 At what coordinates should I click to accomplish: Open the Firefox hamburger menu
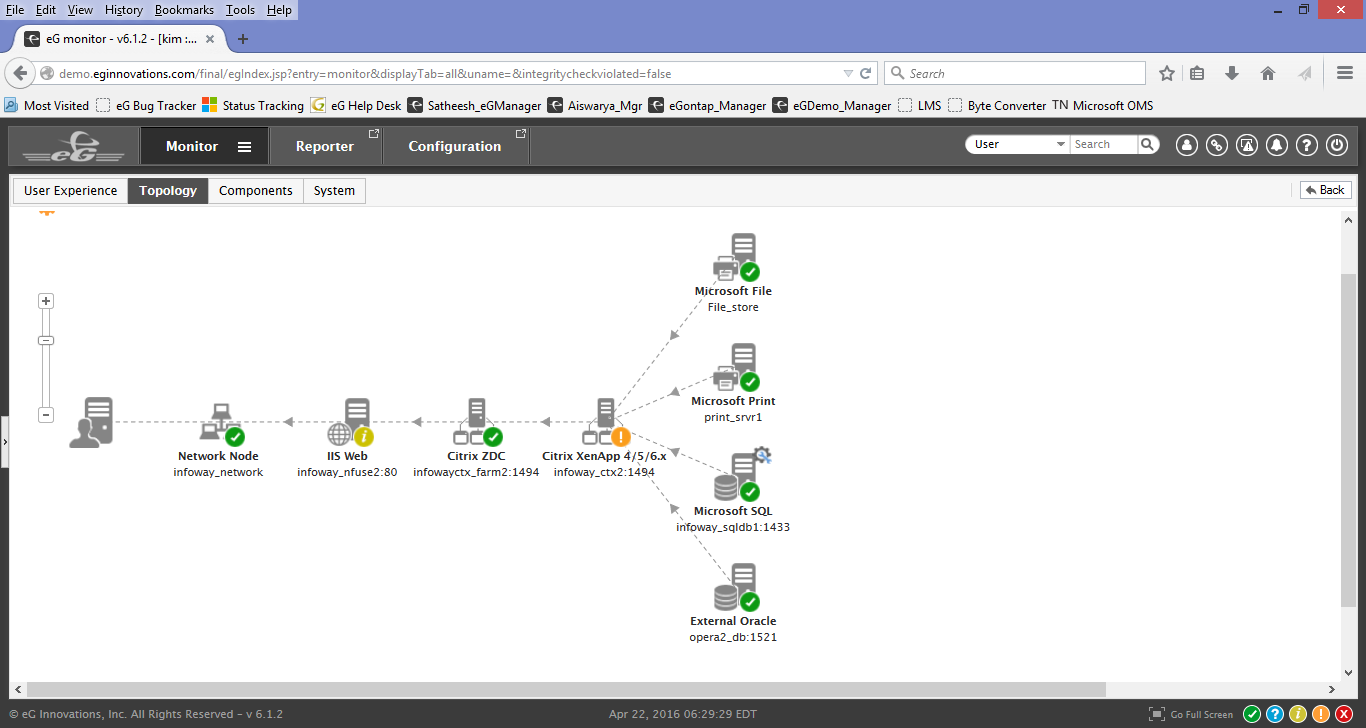click(1345, 73)
